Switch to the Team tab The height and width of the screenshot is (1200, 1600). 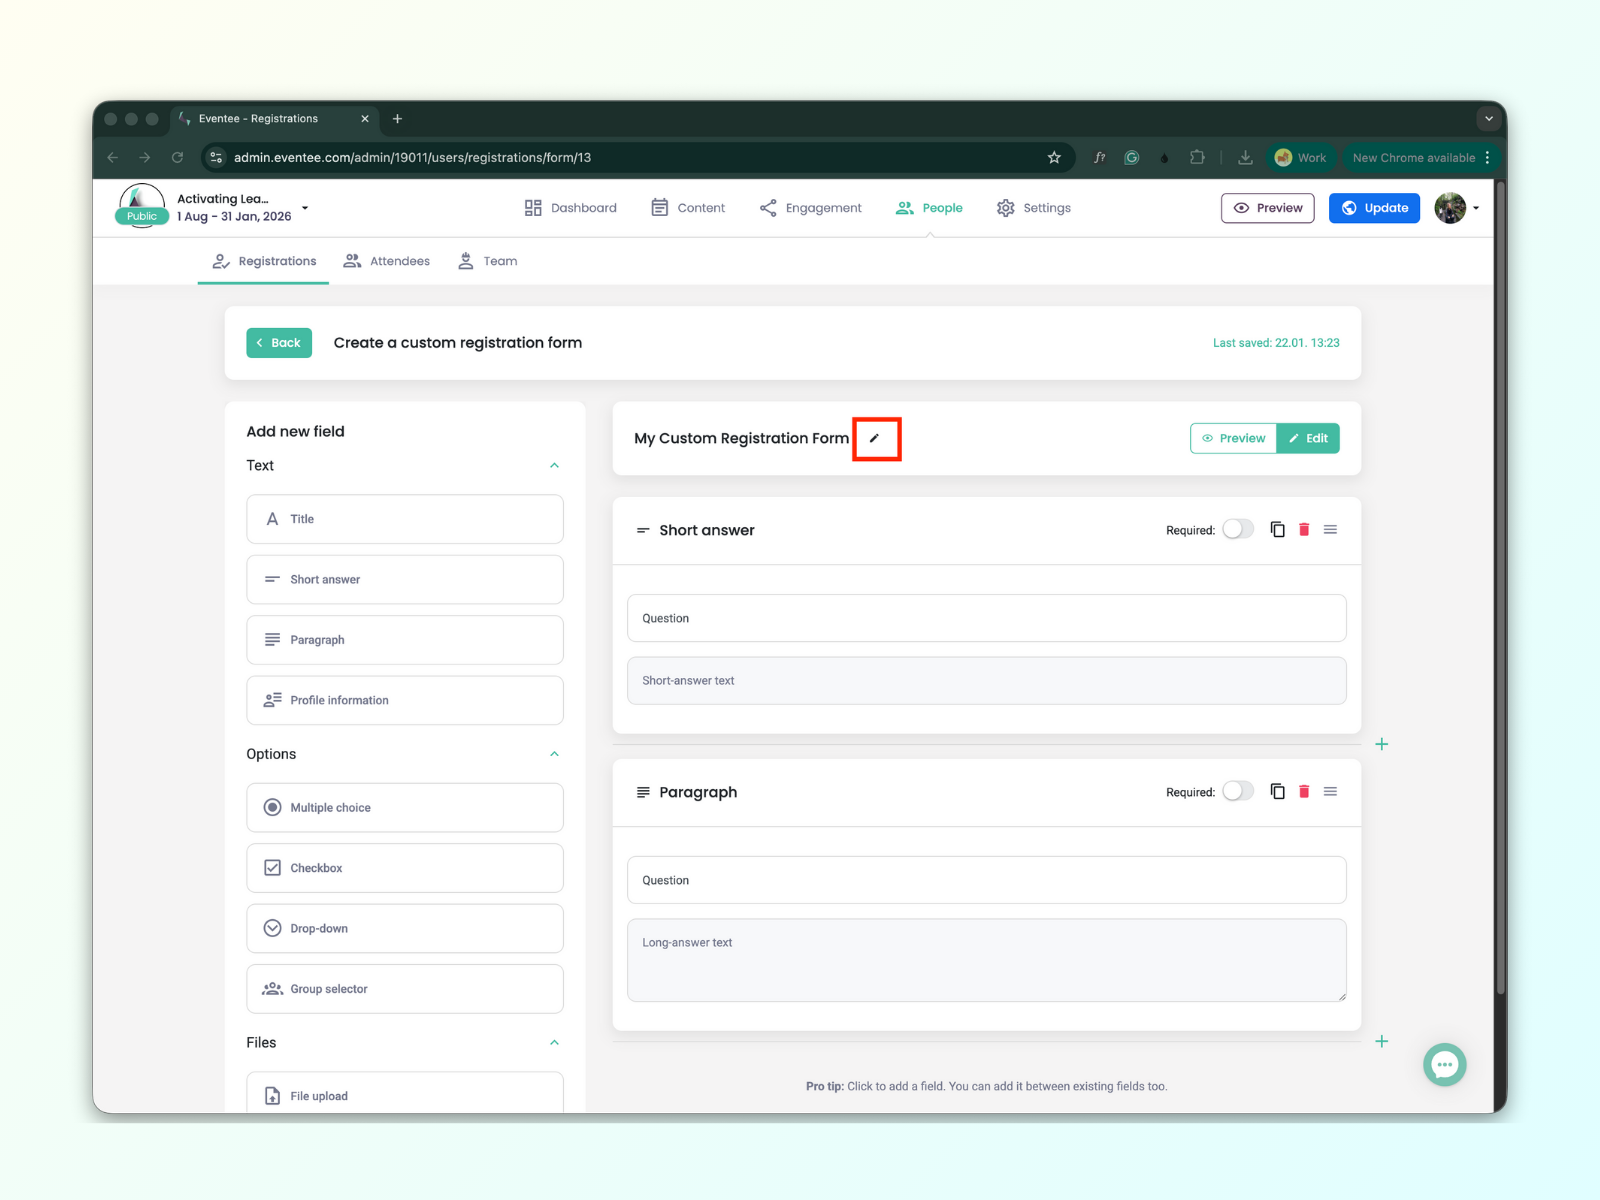(x=487, y=261)
